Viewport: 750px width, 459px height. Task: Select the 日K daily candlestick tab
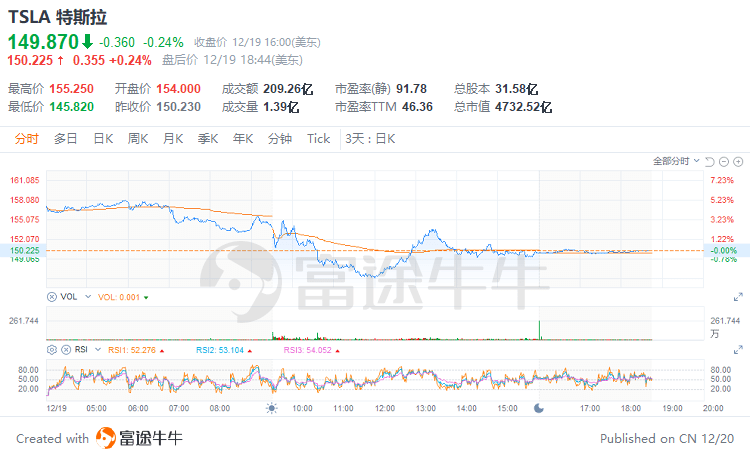[103, 139]
